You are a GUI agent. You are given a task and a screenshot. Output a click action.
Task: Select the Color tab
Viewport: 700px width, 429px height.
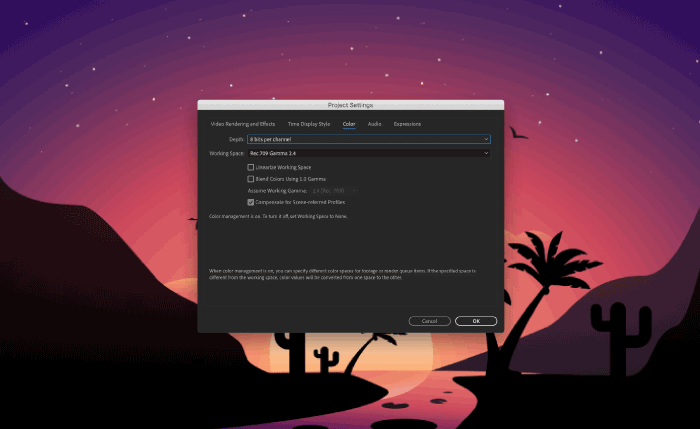(349, 124)
